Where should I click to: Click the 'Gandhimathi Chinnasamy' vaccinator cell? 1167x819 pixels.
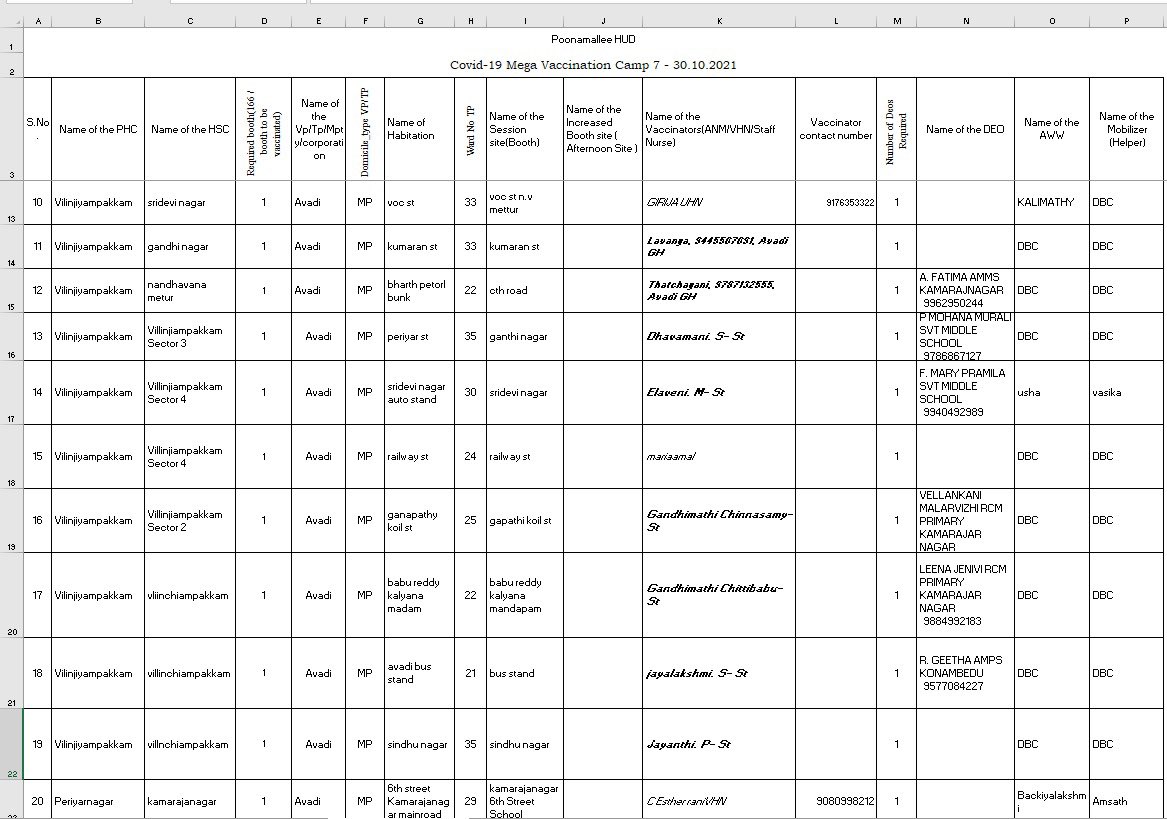coord(719,520)
